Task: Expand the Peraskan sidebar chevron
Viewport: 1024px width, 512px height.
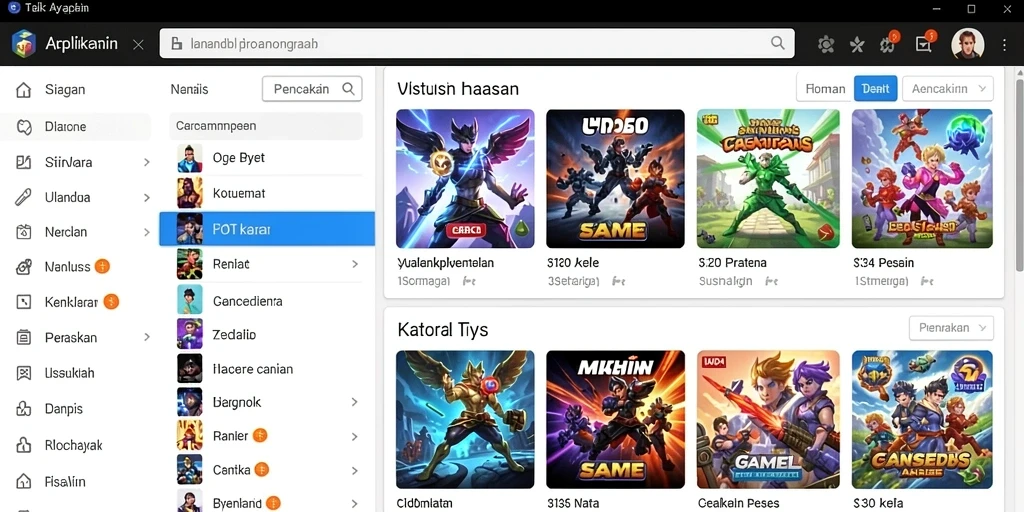Action: pos(147,338)
